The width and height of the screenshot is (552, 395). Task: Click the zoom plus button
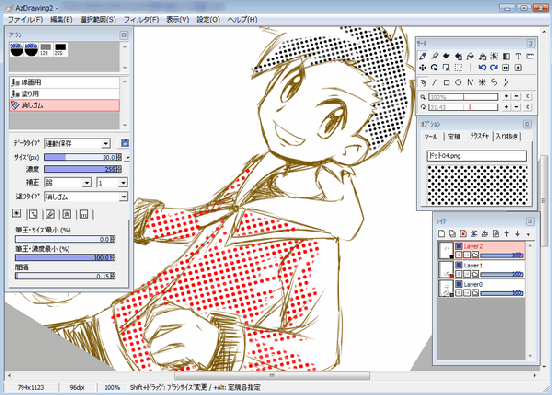506,96
